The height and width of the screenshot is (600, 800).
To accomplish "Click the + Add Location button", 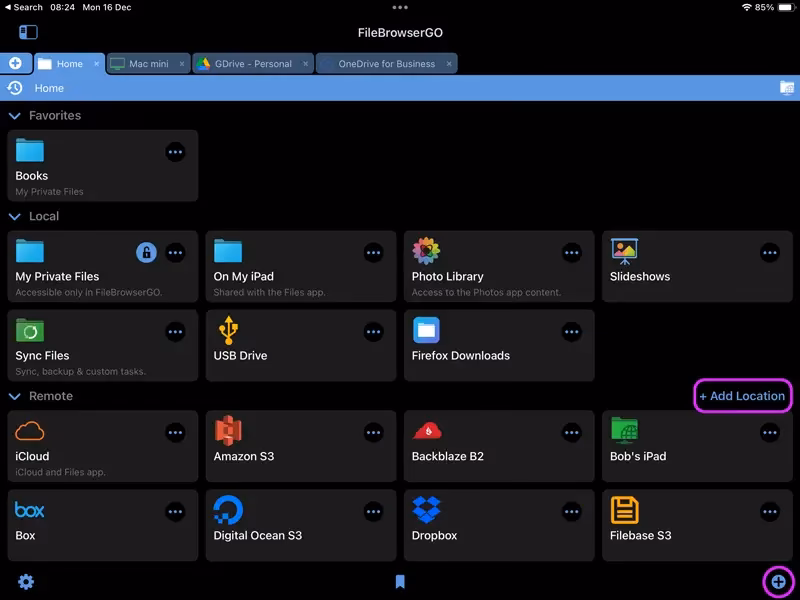I will click(742, 396).
